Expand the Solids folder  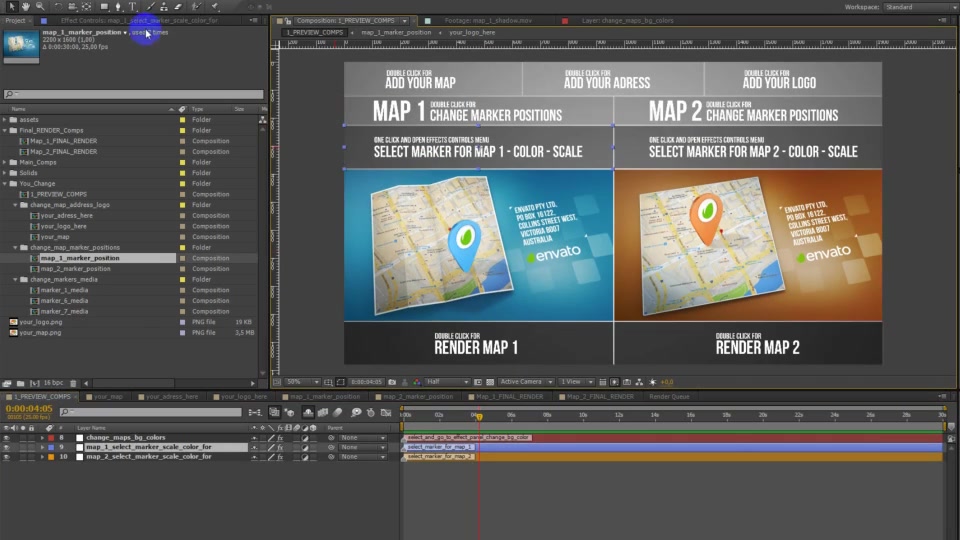click(x=5, y=173)
